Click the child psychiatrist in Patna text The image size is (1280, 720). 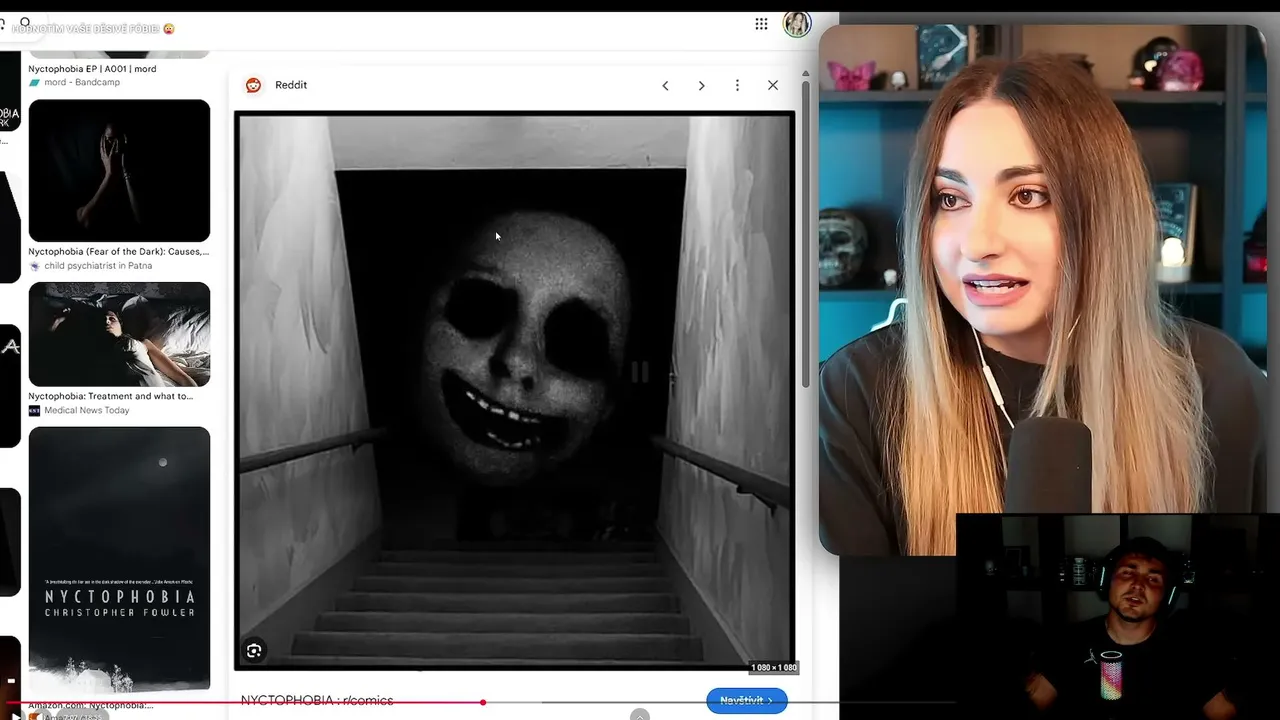click(98, 266)
